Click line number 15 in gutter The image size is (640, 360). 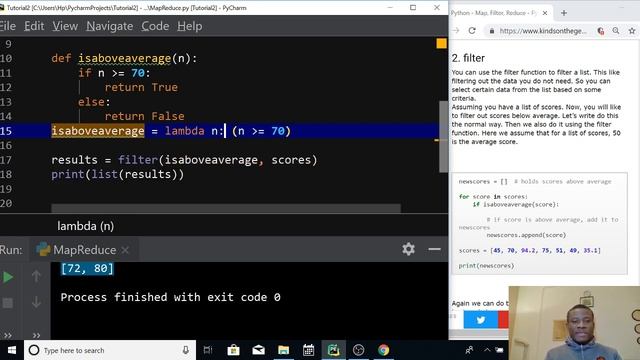tap(6, 131)
